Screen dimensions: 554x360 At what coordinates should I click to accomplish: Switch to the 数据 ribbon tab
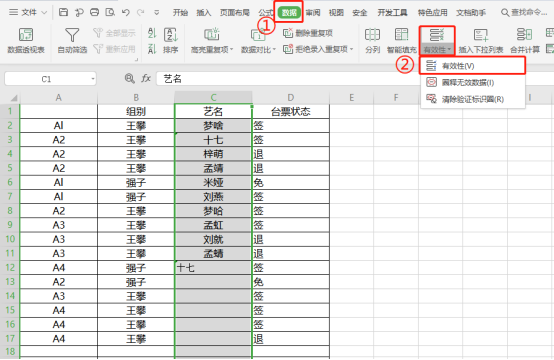(289, 12)
